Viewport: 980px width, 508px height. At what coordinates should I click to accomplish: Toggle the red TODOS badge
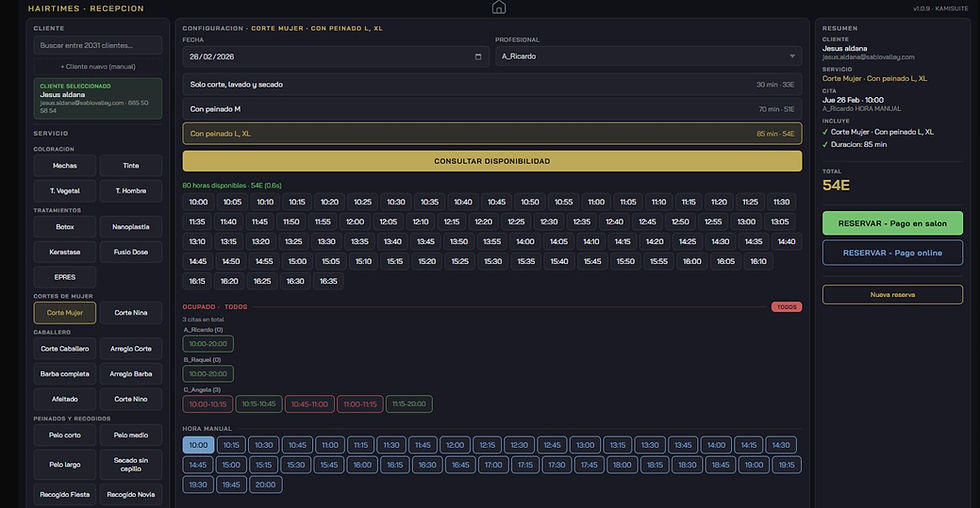(786, 307)
